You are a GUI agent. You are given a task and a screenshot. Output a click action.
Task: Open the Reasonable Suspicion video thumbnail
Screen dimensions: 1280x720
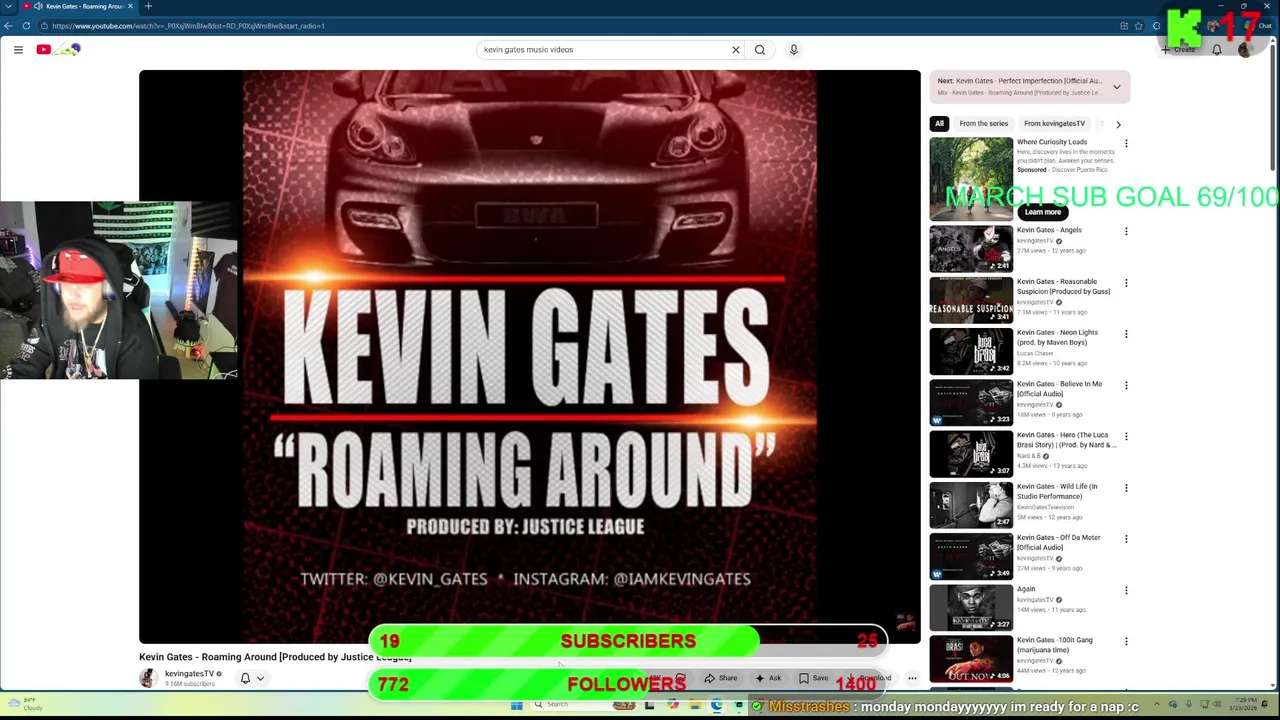(x=971, y=300)
